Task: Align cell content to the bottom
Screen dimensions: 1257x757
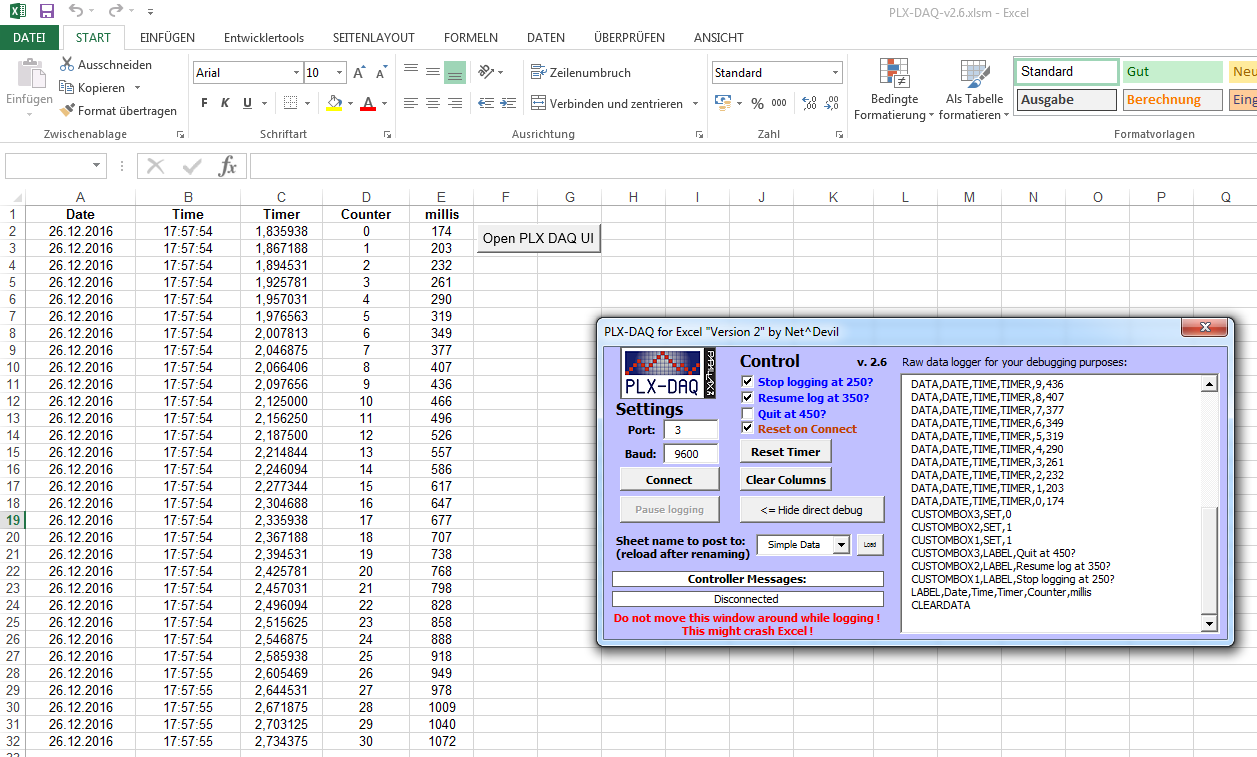Action: (455, 72)
